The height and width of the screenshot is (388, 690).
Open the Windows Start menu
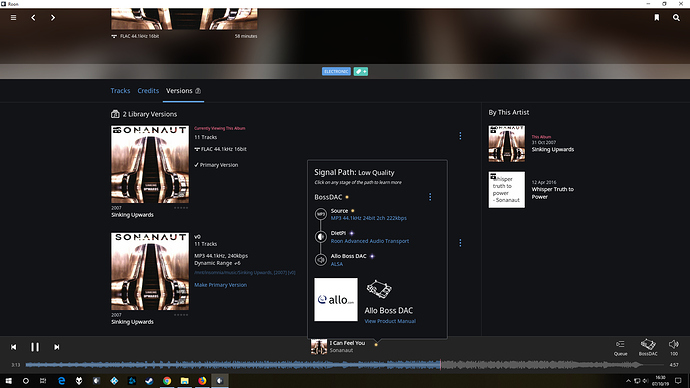pos(8,381)
